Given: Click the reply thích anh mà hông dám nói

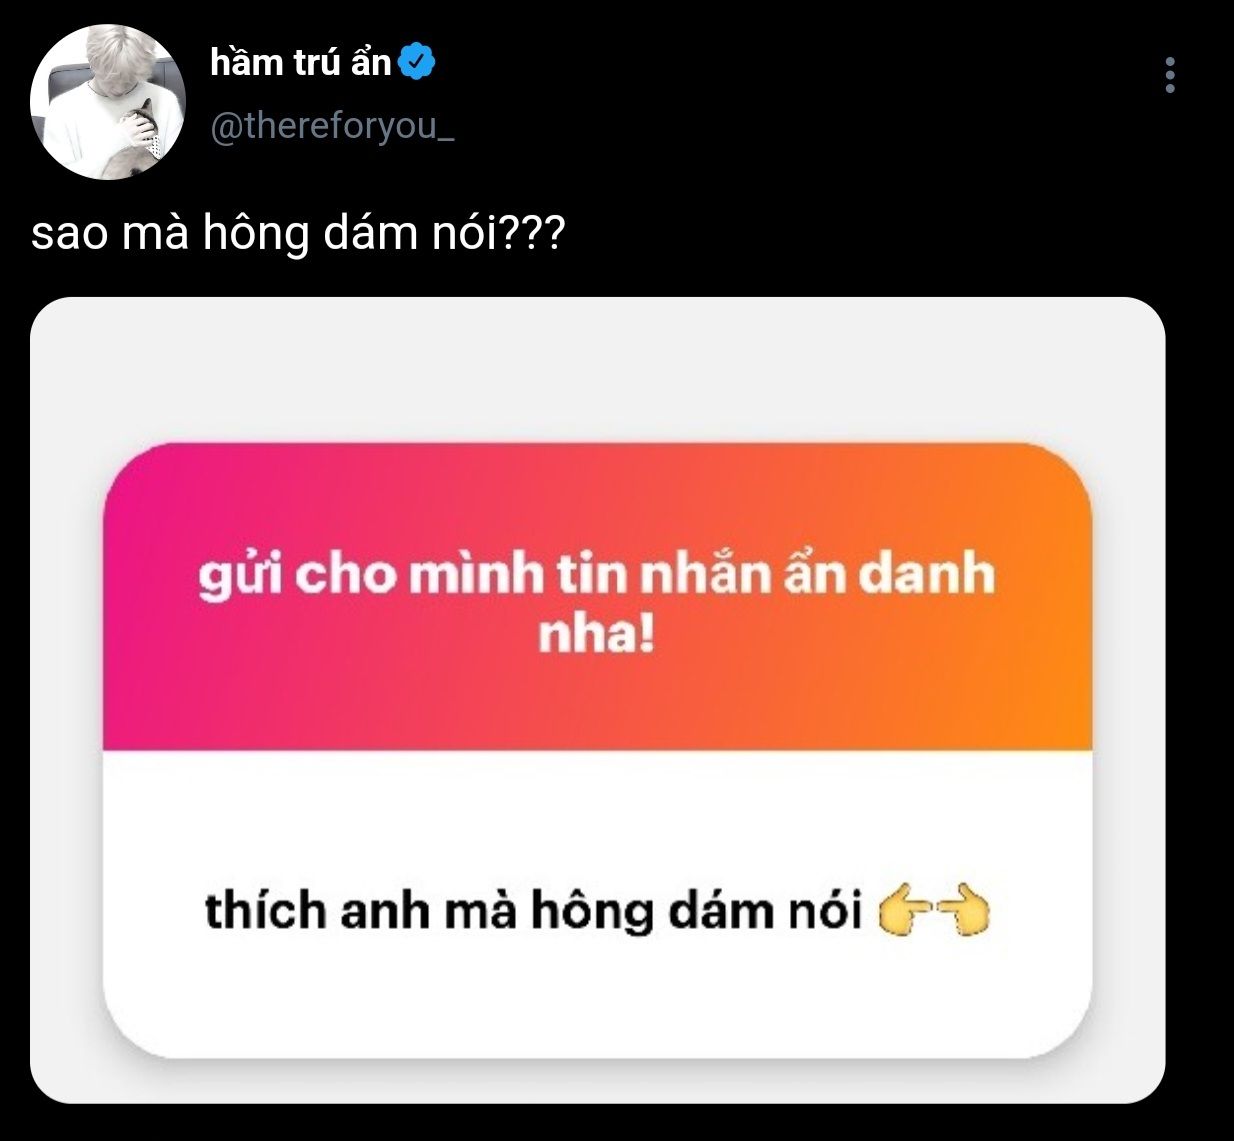Looking at the screenshot, I should pyautogui.click(x=533, y=912).
